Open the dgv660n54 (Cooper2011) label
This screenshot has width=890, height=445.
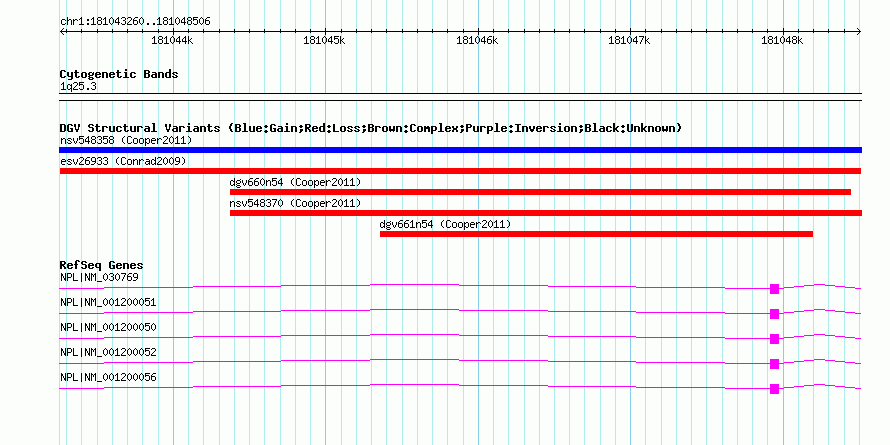295,182
